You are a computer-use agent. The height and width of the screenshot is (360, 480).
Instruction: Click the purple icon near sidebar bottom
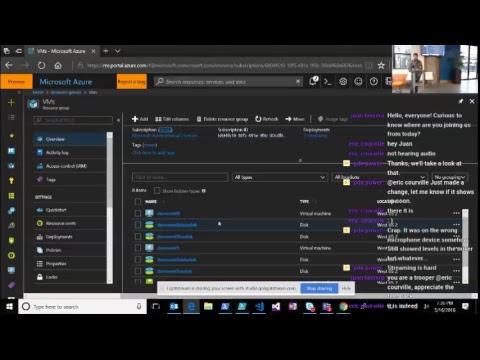11,285
